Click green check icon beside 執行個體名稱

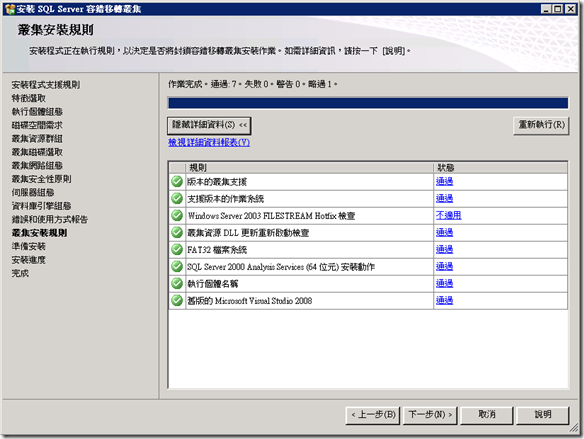177,284
